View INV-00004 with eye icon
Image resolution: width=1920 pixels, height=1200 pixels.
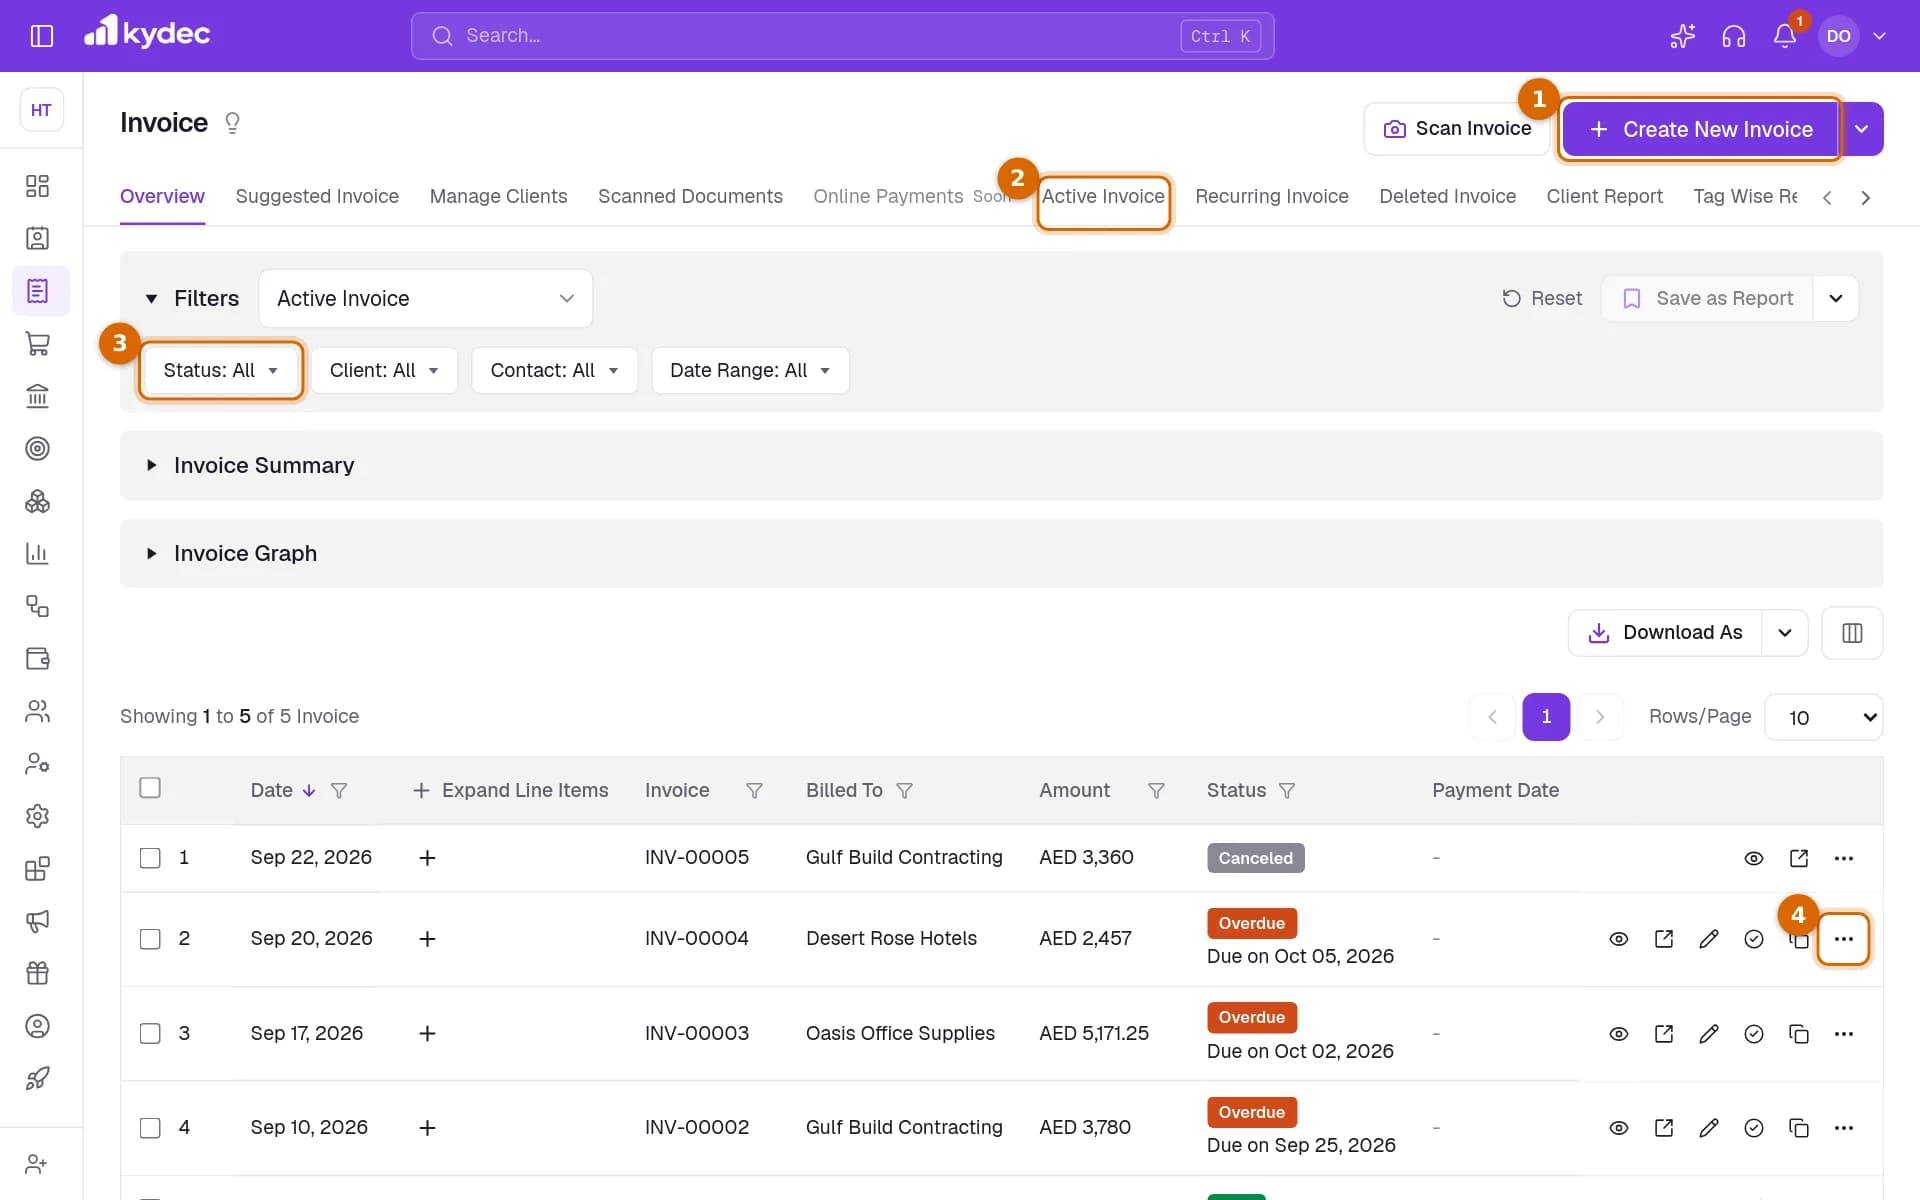point(1619,939)
